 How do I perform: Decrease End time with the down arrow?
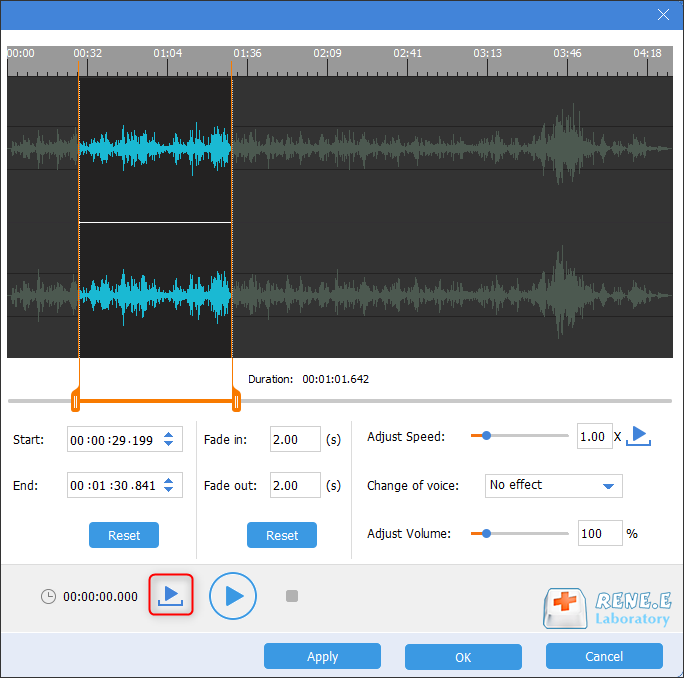(168, 489)
